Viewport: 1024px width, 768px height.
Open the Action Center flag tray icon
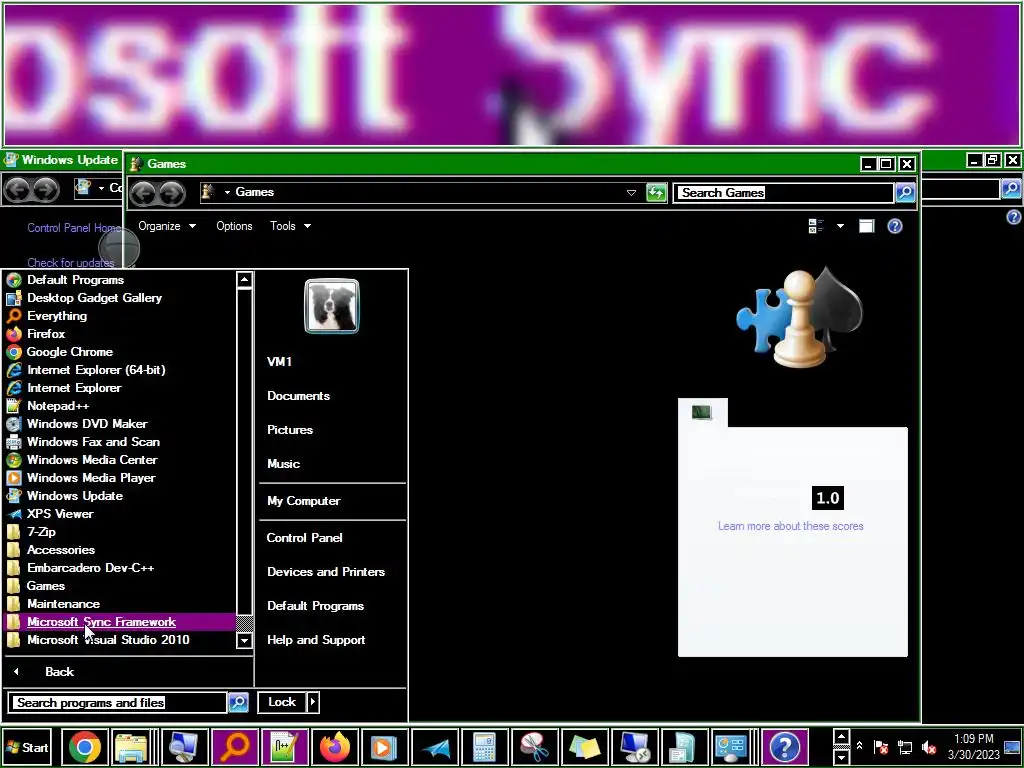(880, 746)
